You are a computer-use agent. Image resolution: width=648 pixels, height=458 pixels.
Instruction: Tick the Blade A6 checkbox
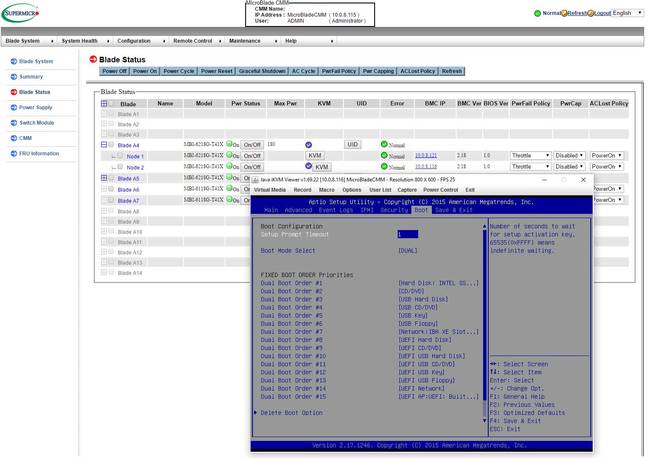pos(112,189)
